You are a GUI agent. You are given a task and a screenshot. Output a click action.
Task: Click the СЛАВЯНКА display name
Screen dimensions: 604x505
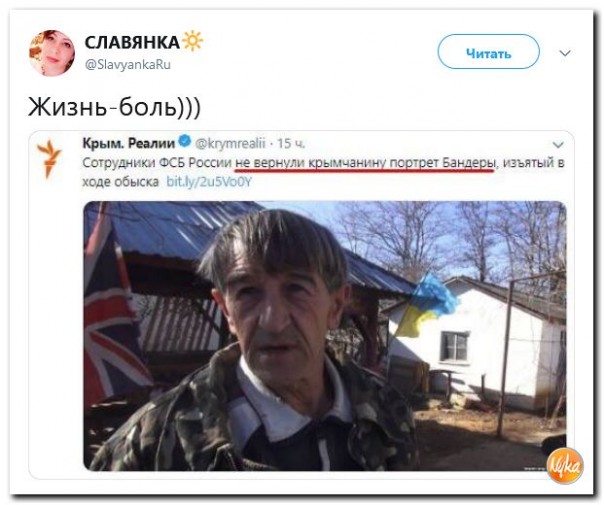tap(132, 42)
